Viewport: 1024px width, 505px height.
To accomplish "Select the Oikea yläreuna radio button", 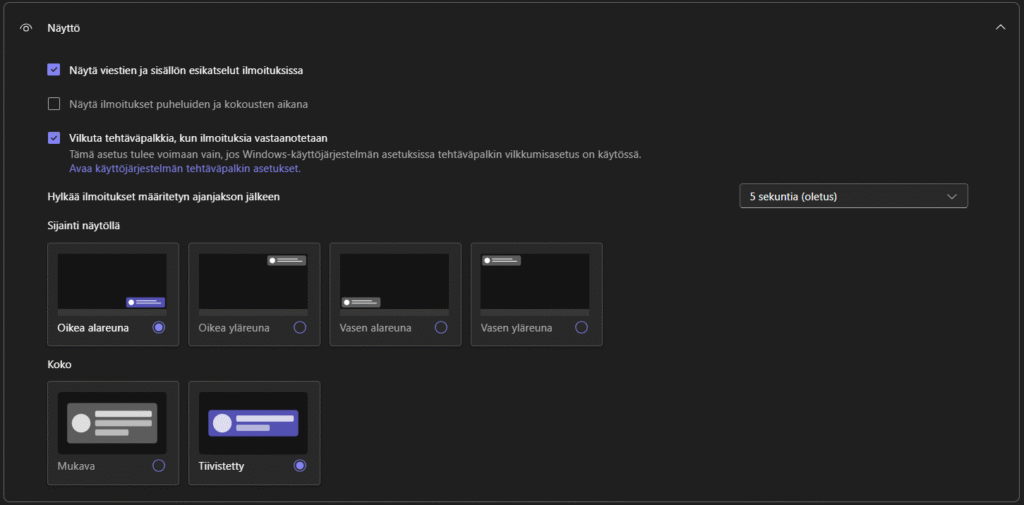I will [300, 327].
